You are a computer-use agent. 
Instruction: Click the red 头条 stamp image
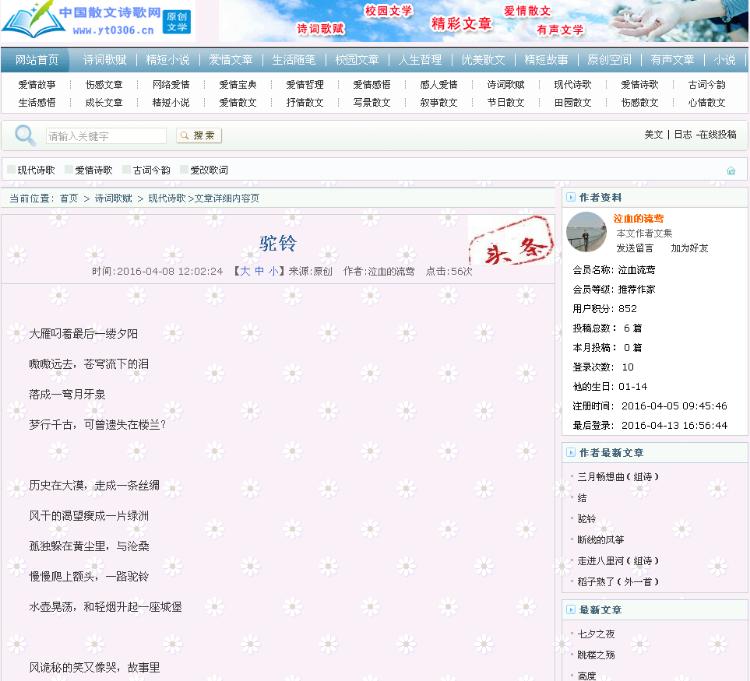[x=511, y=241]
